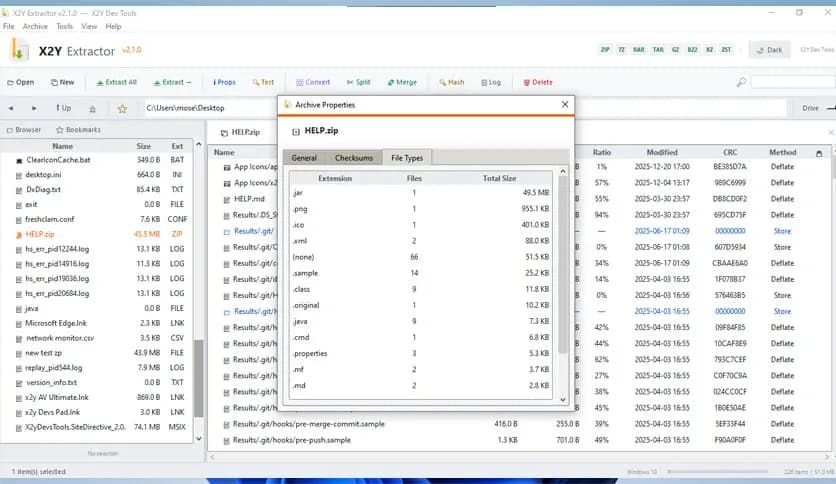Run the archive Test tool
The width and height of the screenshot is (836, 484).
point(263,82)
